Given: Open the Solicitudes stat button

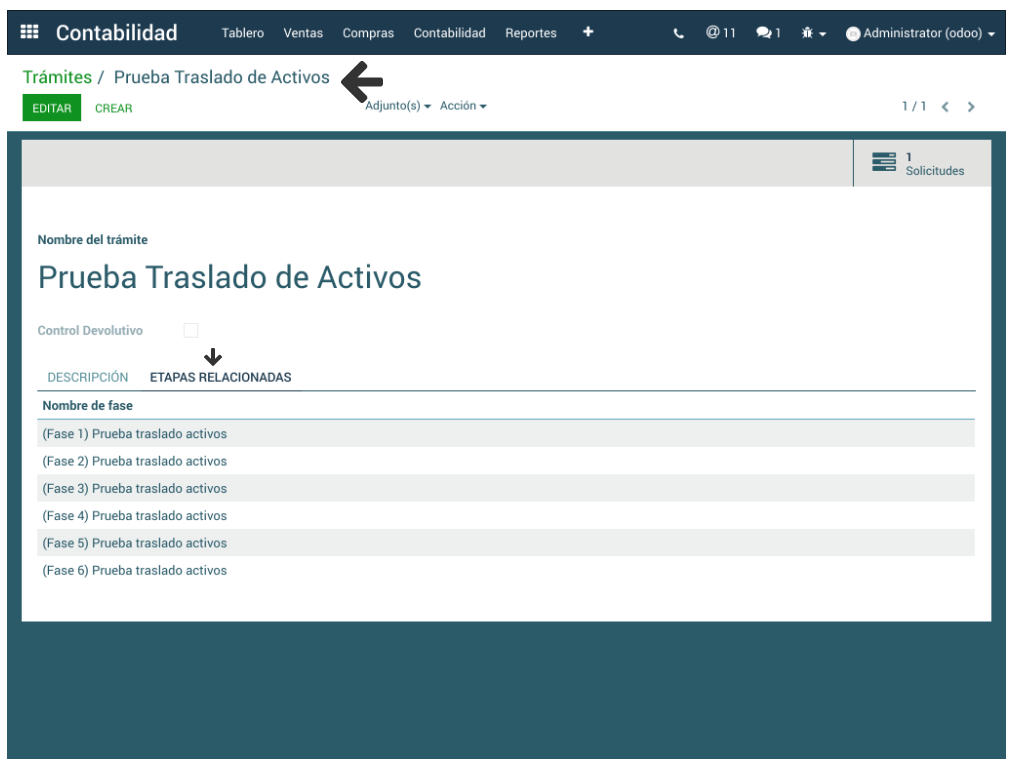Looking at the screenshot, I should (x=921, y=163).
